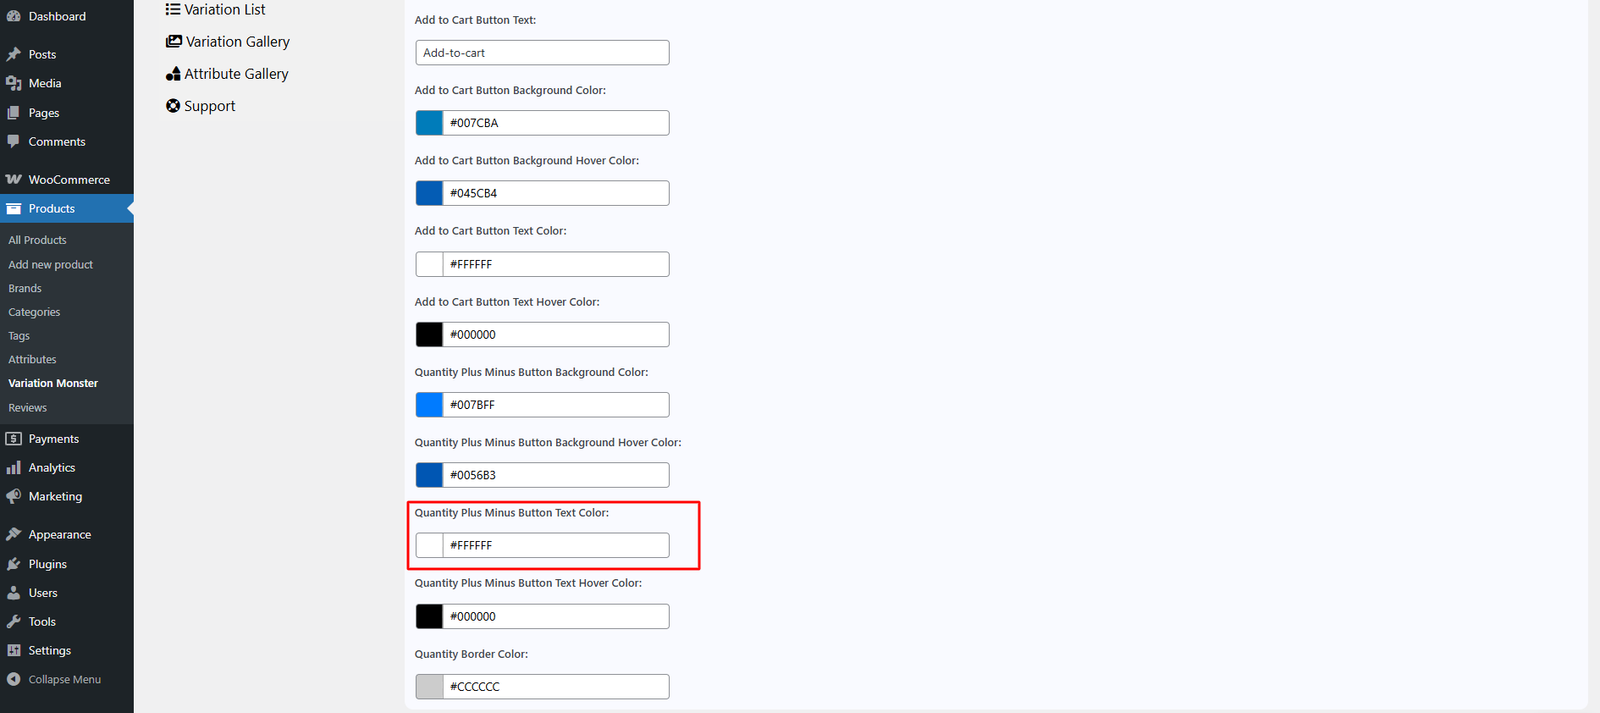Screen dimensions: 1600x713
Task: Open the Variation Gallery tab
Action: [228, 42]
